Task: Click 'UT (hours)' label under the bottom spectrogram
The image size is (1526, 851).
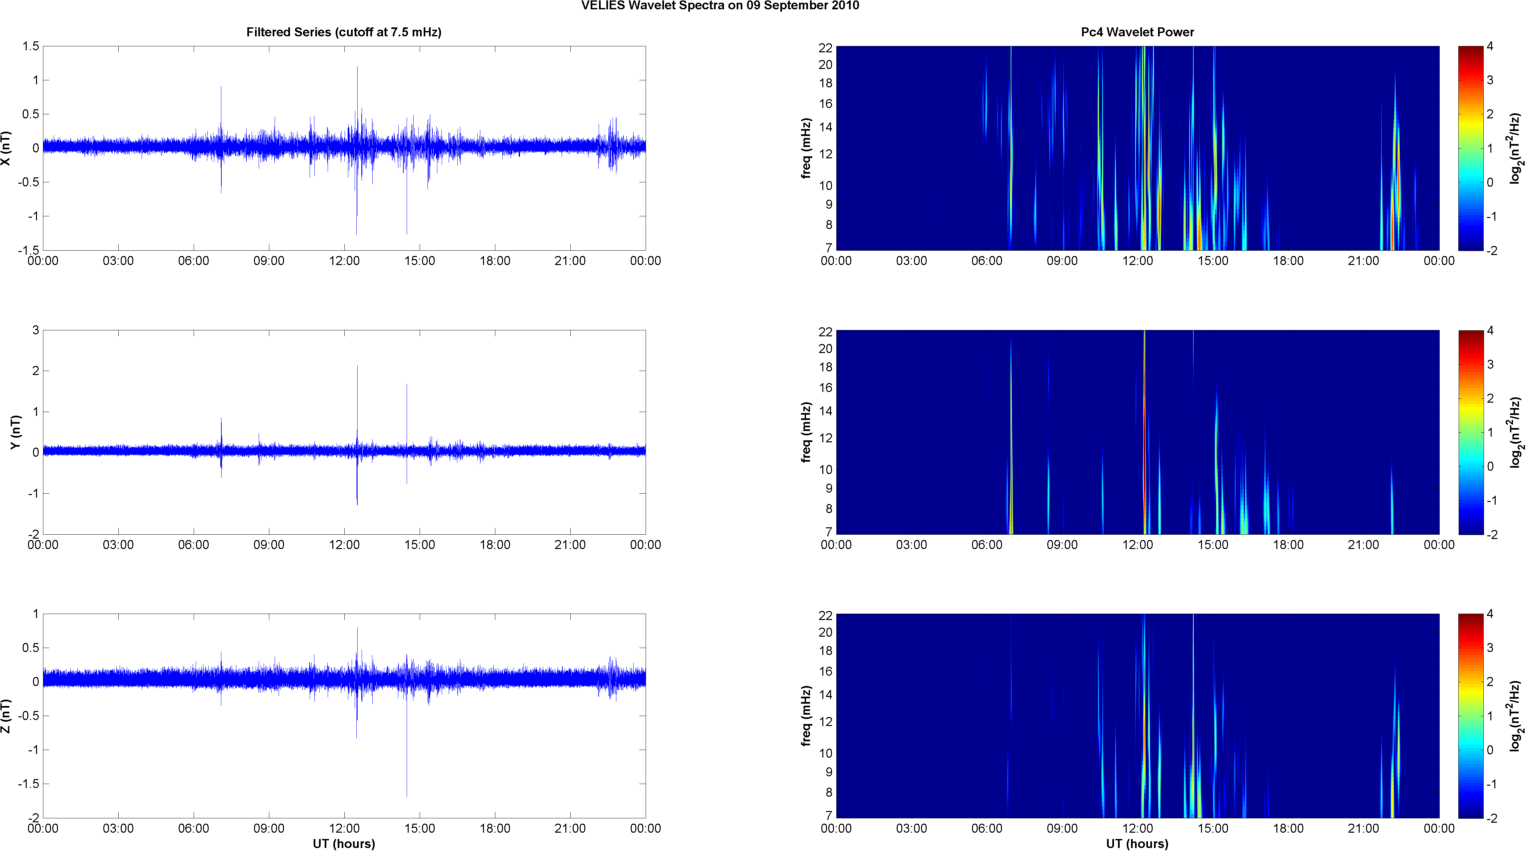Action: 1137,843
